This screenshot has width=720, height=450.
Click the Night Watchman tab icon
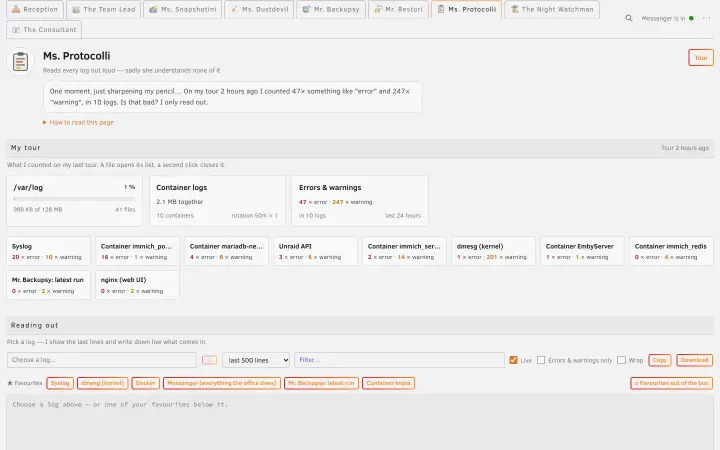click(x=514, y=9)
